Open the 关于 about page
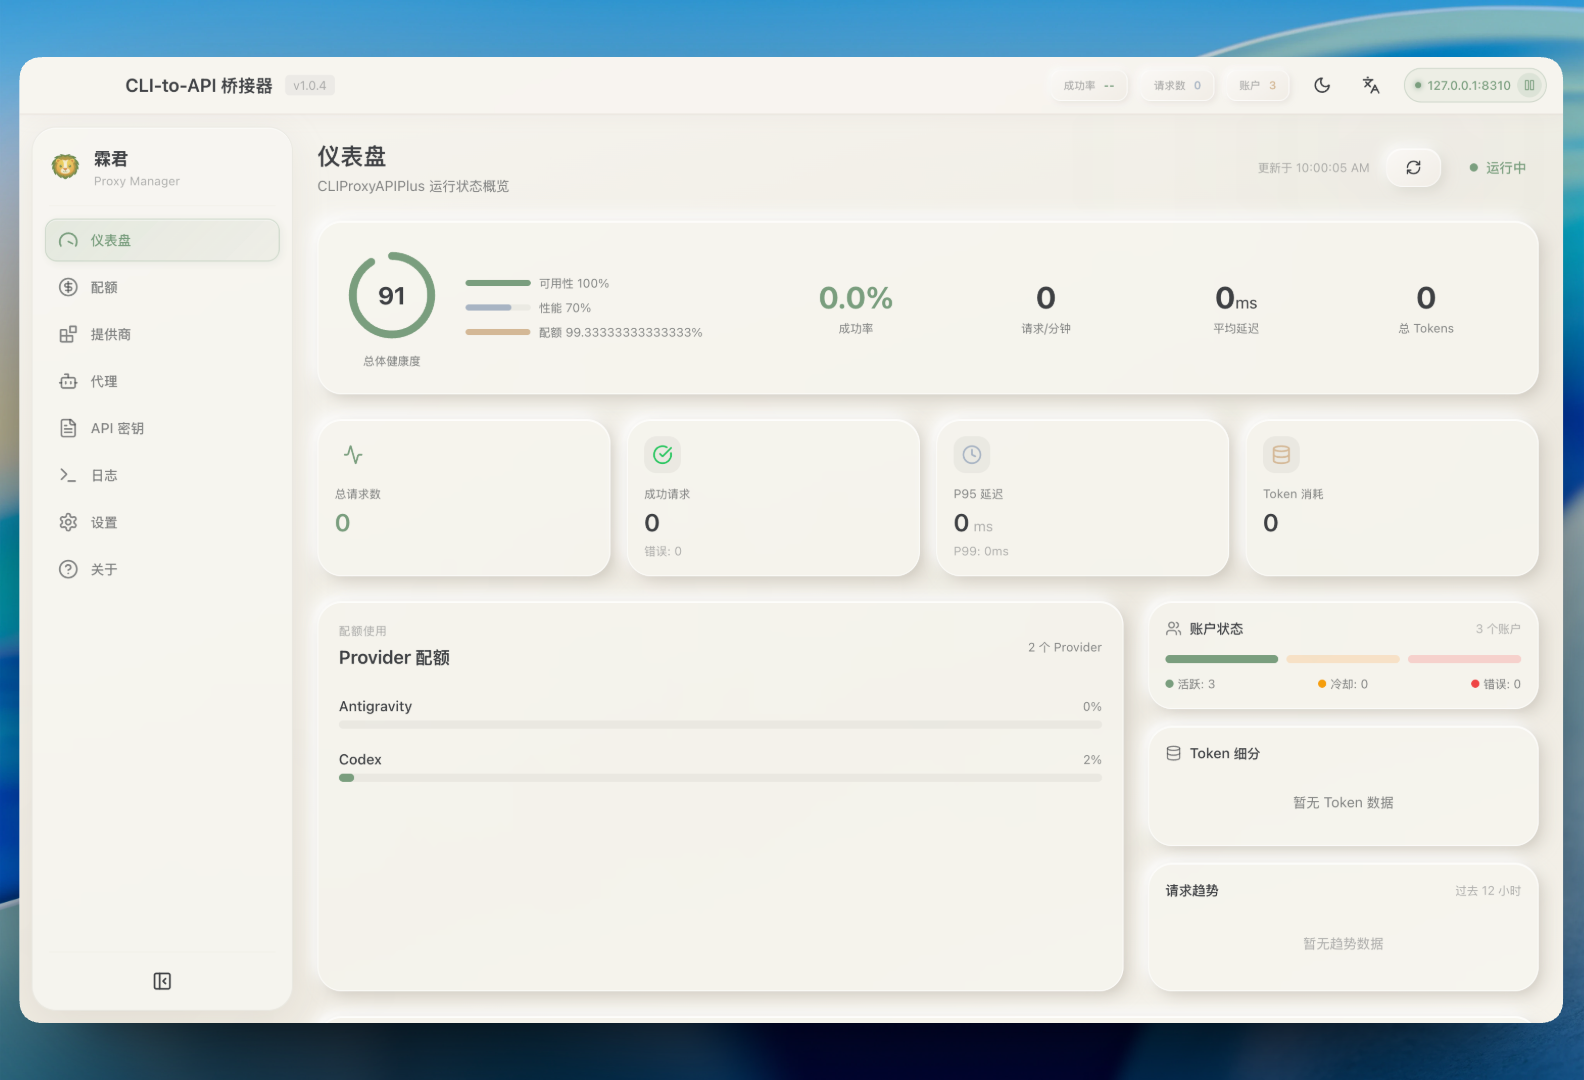The height and width of the screenshot is (1080, 1584). pyautogui.click(x=162, y=569)
